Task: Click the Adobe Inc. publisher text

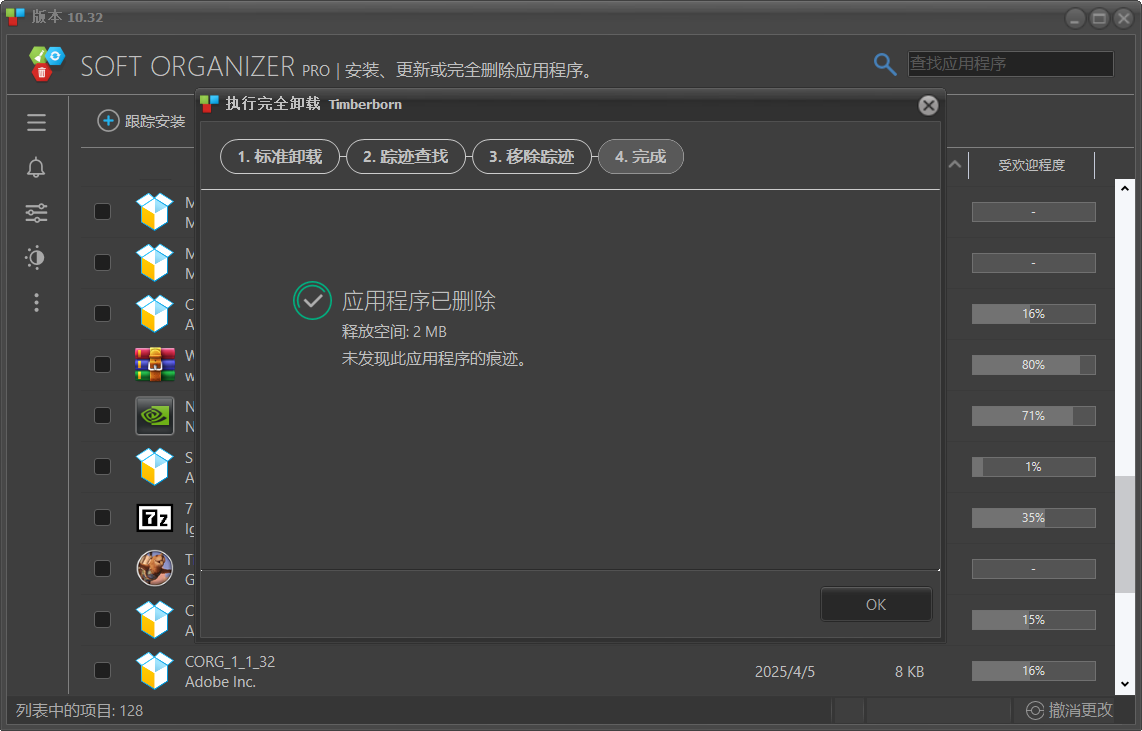Action: point(220,682)
